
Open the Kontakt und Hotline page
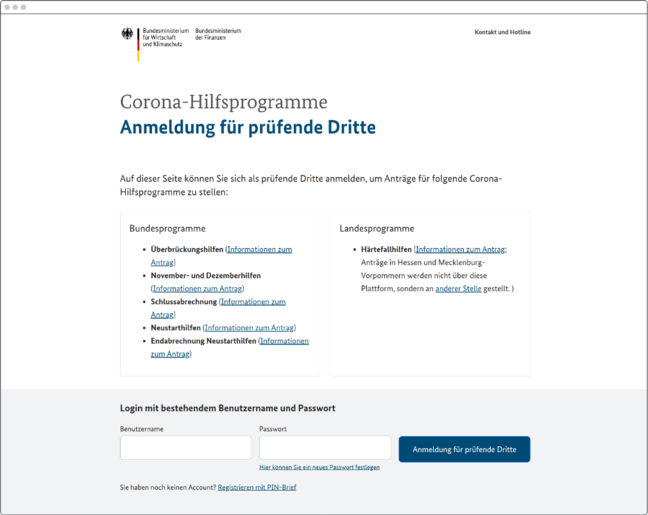[x=502, y=32]
